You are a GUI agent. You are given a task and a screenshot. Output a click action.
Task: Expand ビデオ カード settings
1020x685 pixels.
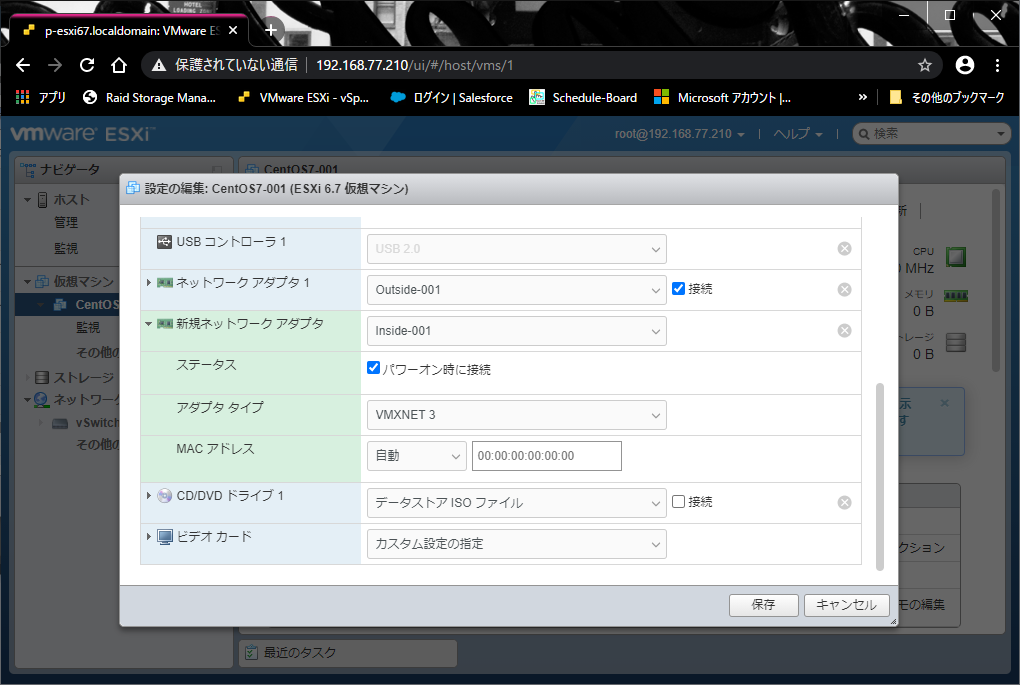pos(148,537)
